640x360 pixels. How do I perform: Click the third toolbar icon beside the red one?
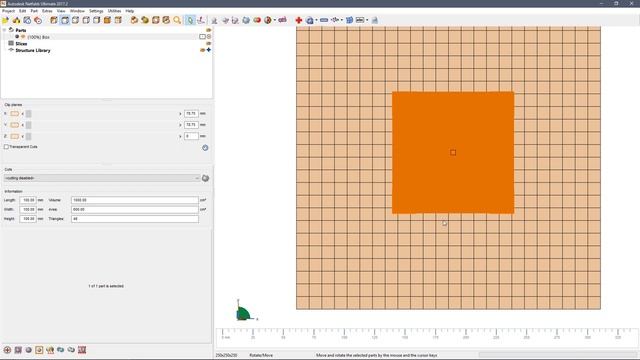(27, 20)
